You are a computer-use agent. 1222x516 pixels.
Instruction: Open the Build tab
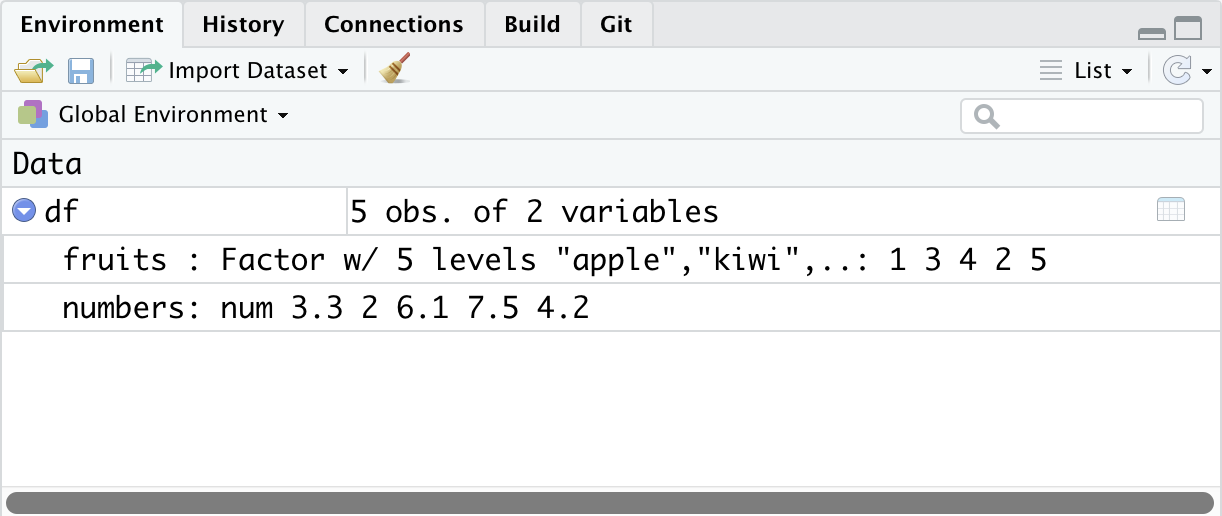pyautogui.click(x=532, y=24)
